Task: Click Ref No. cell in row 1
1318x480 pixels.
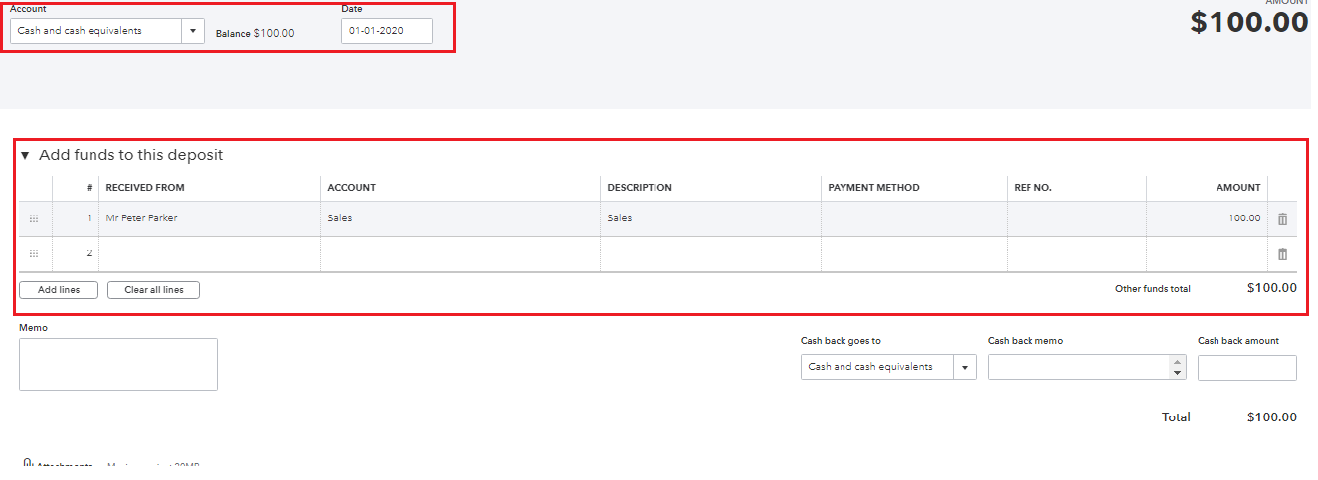Action: [x=1077, y=219]
